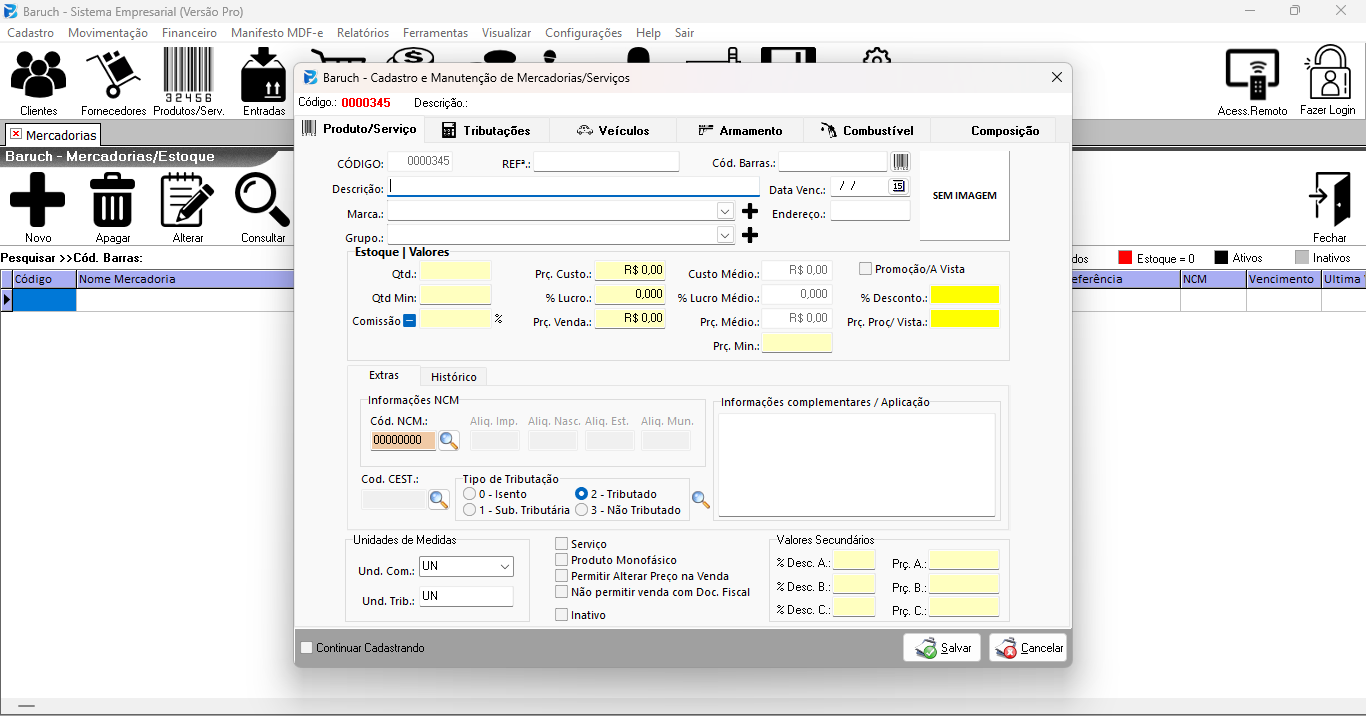The width and height of the screenshot is (1366, 716).
Task: Open the Entradas module
Action: point(264,82)
